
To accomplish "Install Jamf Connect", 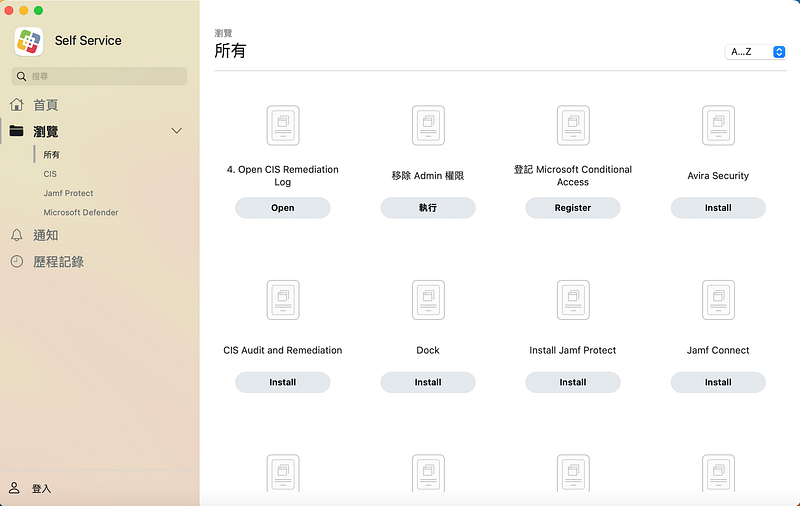I will [x=718, y=382].
